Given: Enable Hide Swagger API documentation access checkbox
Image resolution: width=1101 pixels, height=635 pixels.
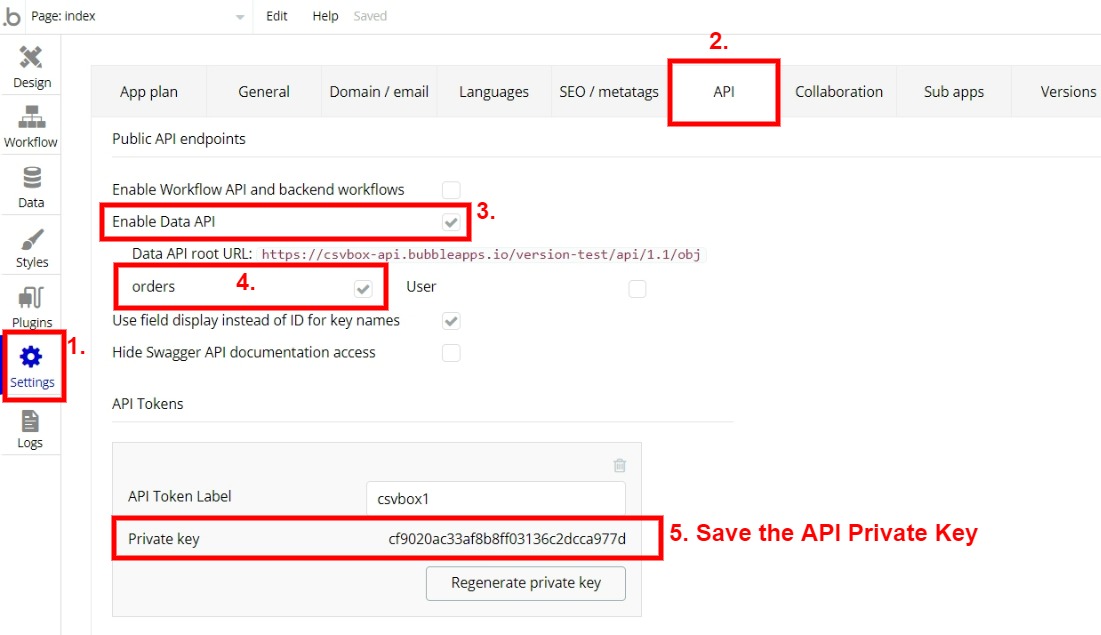Looking at the screenshot, I should pos(451,353).
